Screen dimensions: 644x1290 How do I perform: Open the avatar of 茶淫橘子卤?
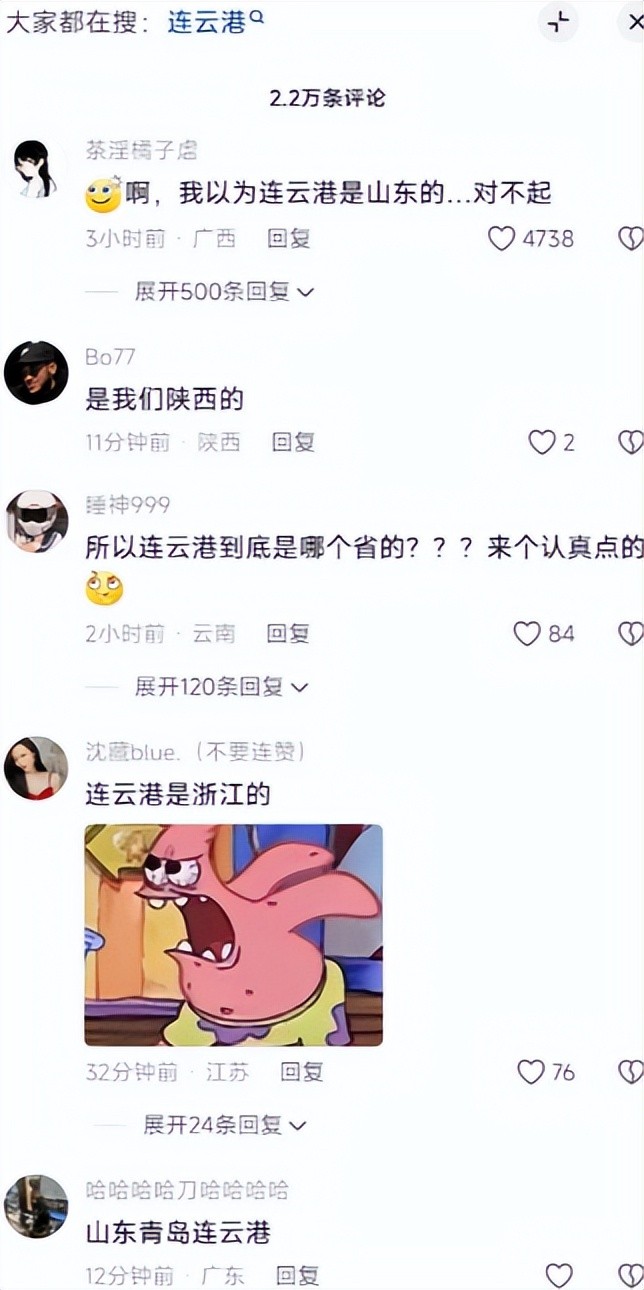[37, 169]
